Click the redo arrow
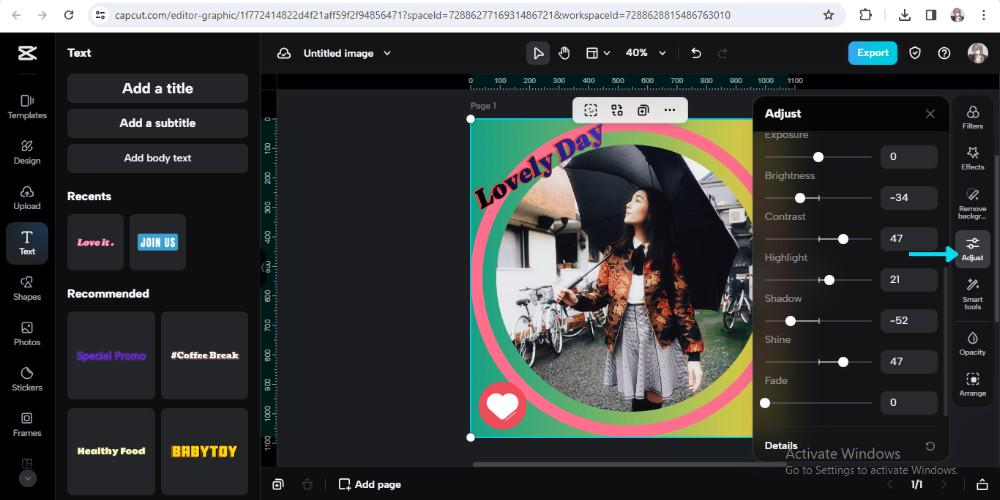This screenshot has height=500, width=1000. pos(722,54)
